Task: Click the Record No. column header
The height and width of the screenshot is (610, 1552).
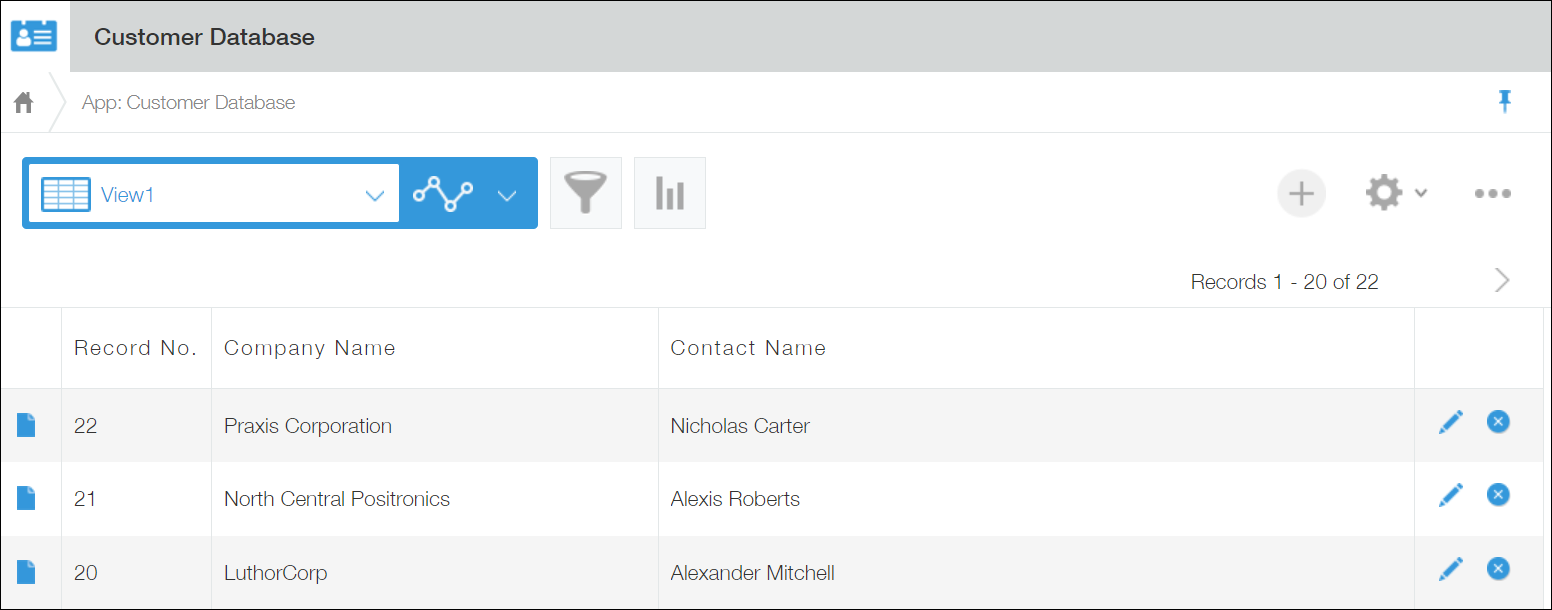Action: [x=135, y=347]
